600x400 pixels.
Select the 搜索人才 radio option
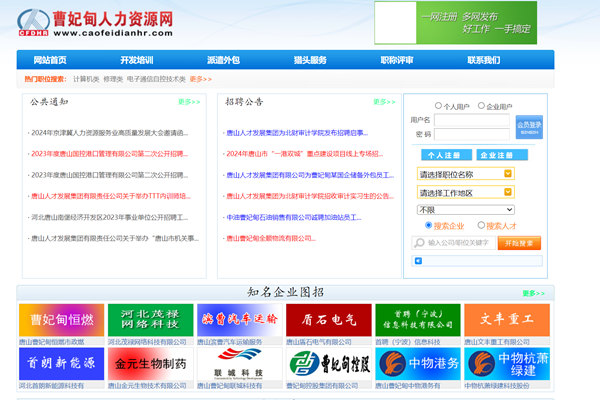click(481, 225)
